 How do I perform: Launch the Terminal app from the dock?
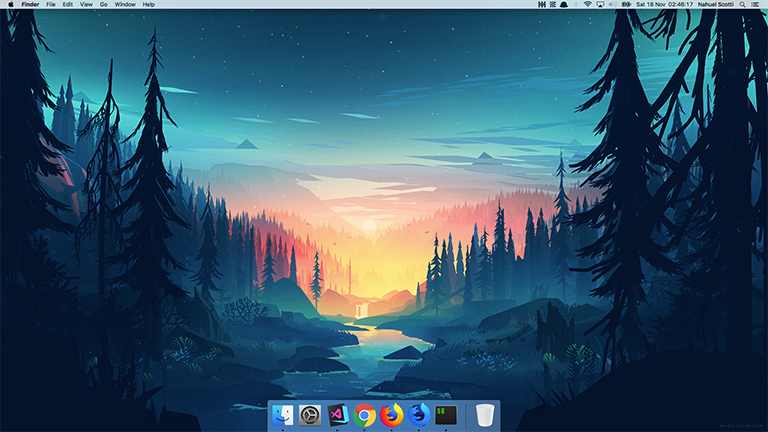446,415
